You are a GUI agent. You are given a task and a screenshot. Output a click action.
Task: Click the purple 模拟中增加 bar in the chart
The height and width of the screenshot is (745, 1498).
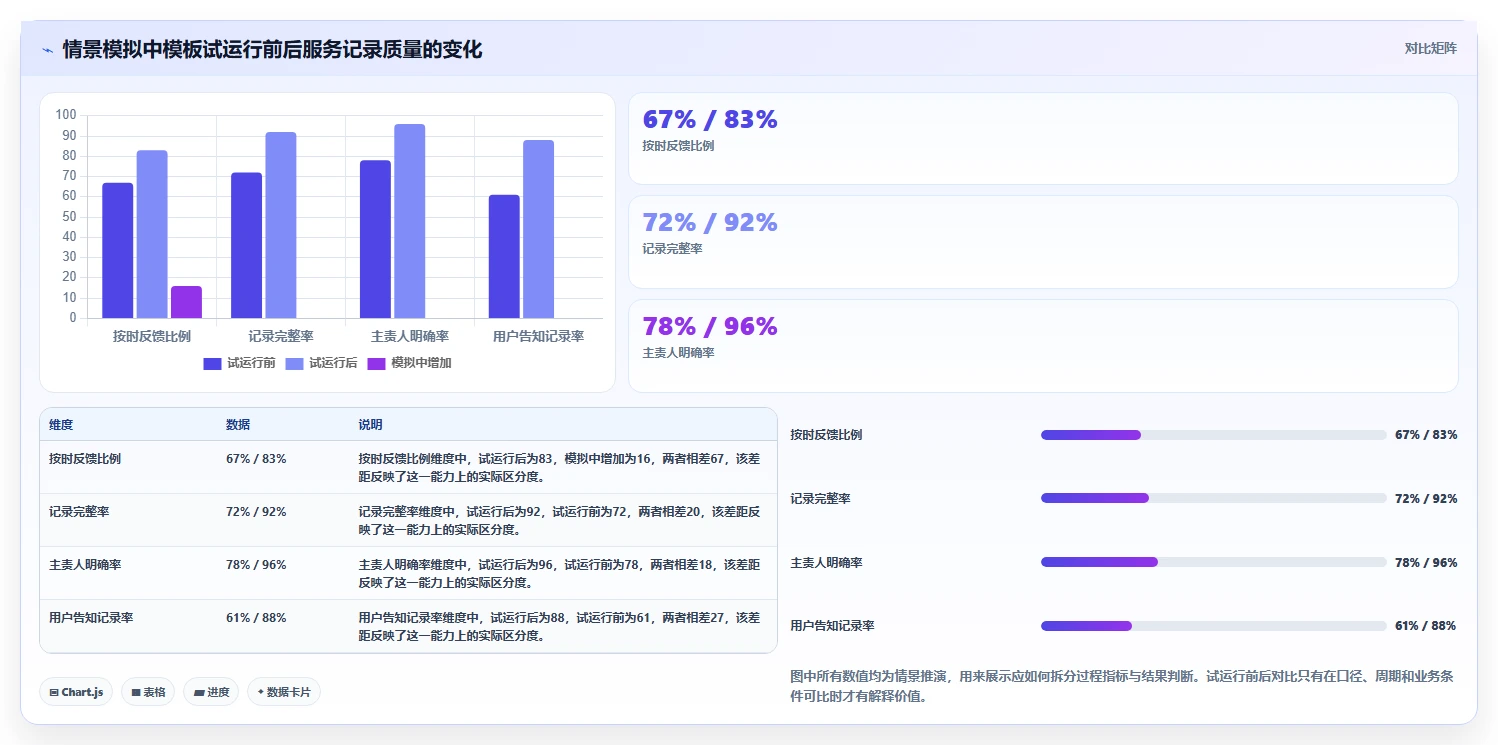coord(186,303)
